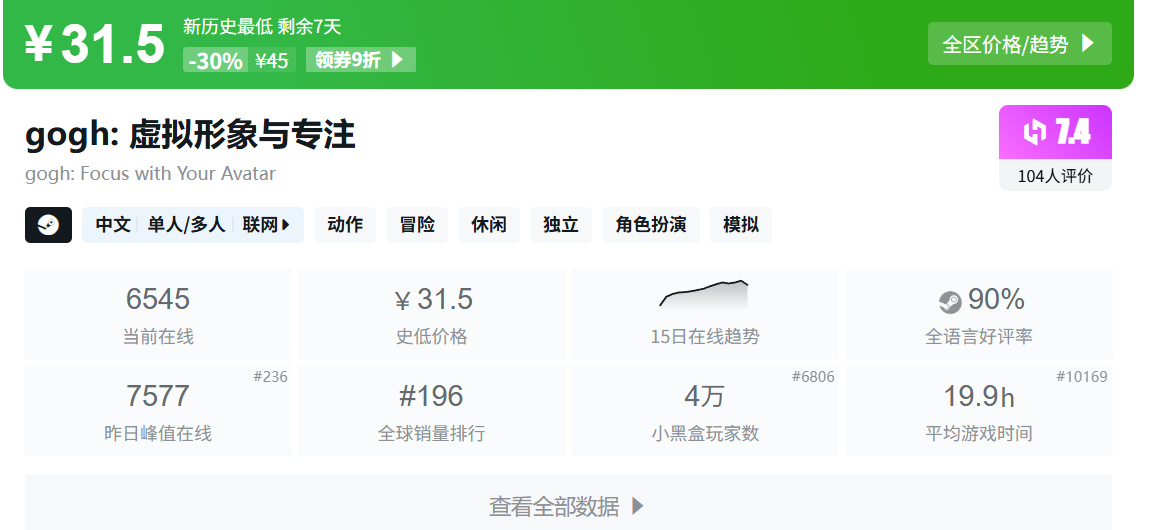
Task: Open the 平均游戏时间 19.9h card
Action: [x=979, y=411]
